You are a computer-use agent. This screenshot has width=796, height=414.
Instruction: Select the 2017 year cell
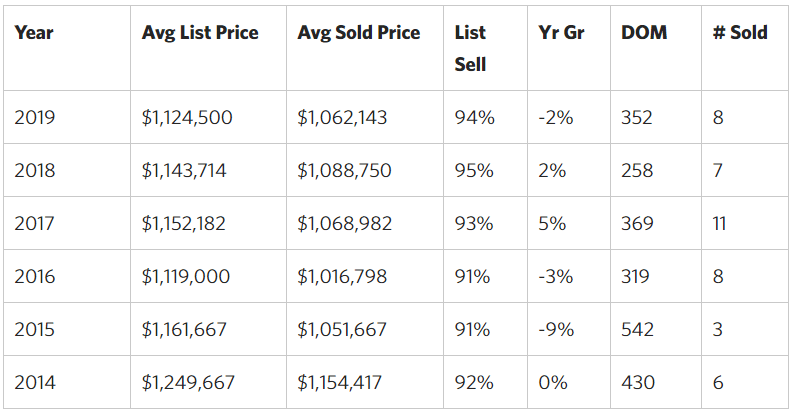coord(35,223)
